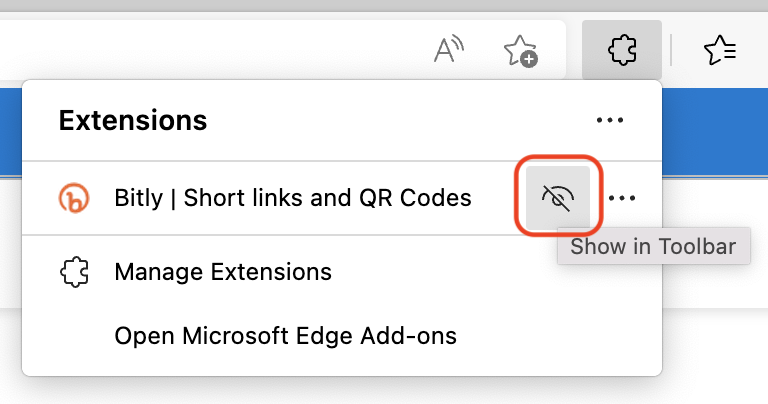The image size is (768, 404).
Task: Click the puzzle icon next to Manage Extensions
Action: click(x=74, y=272)
